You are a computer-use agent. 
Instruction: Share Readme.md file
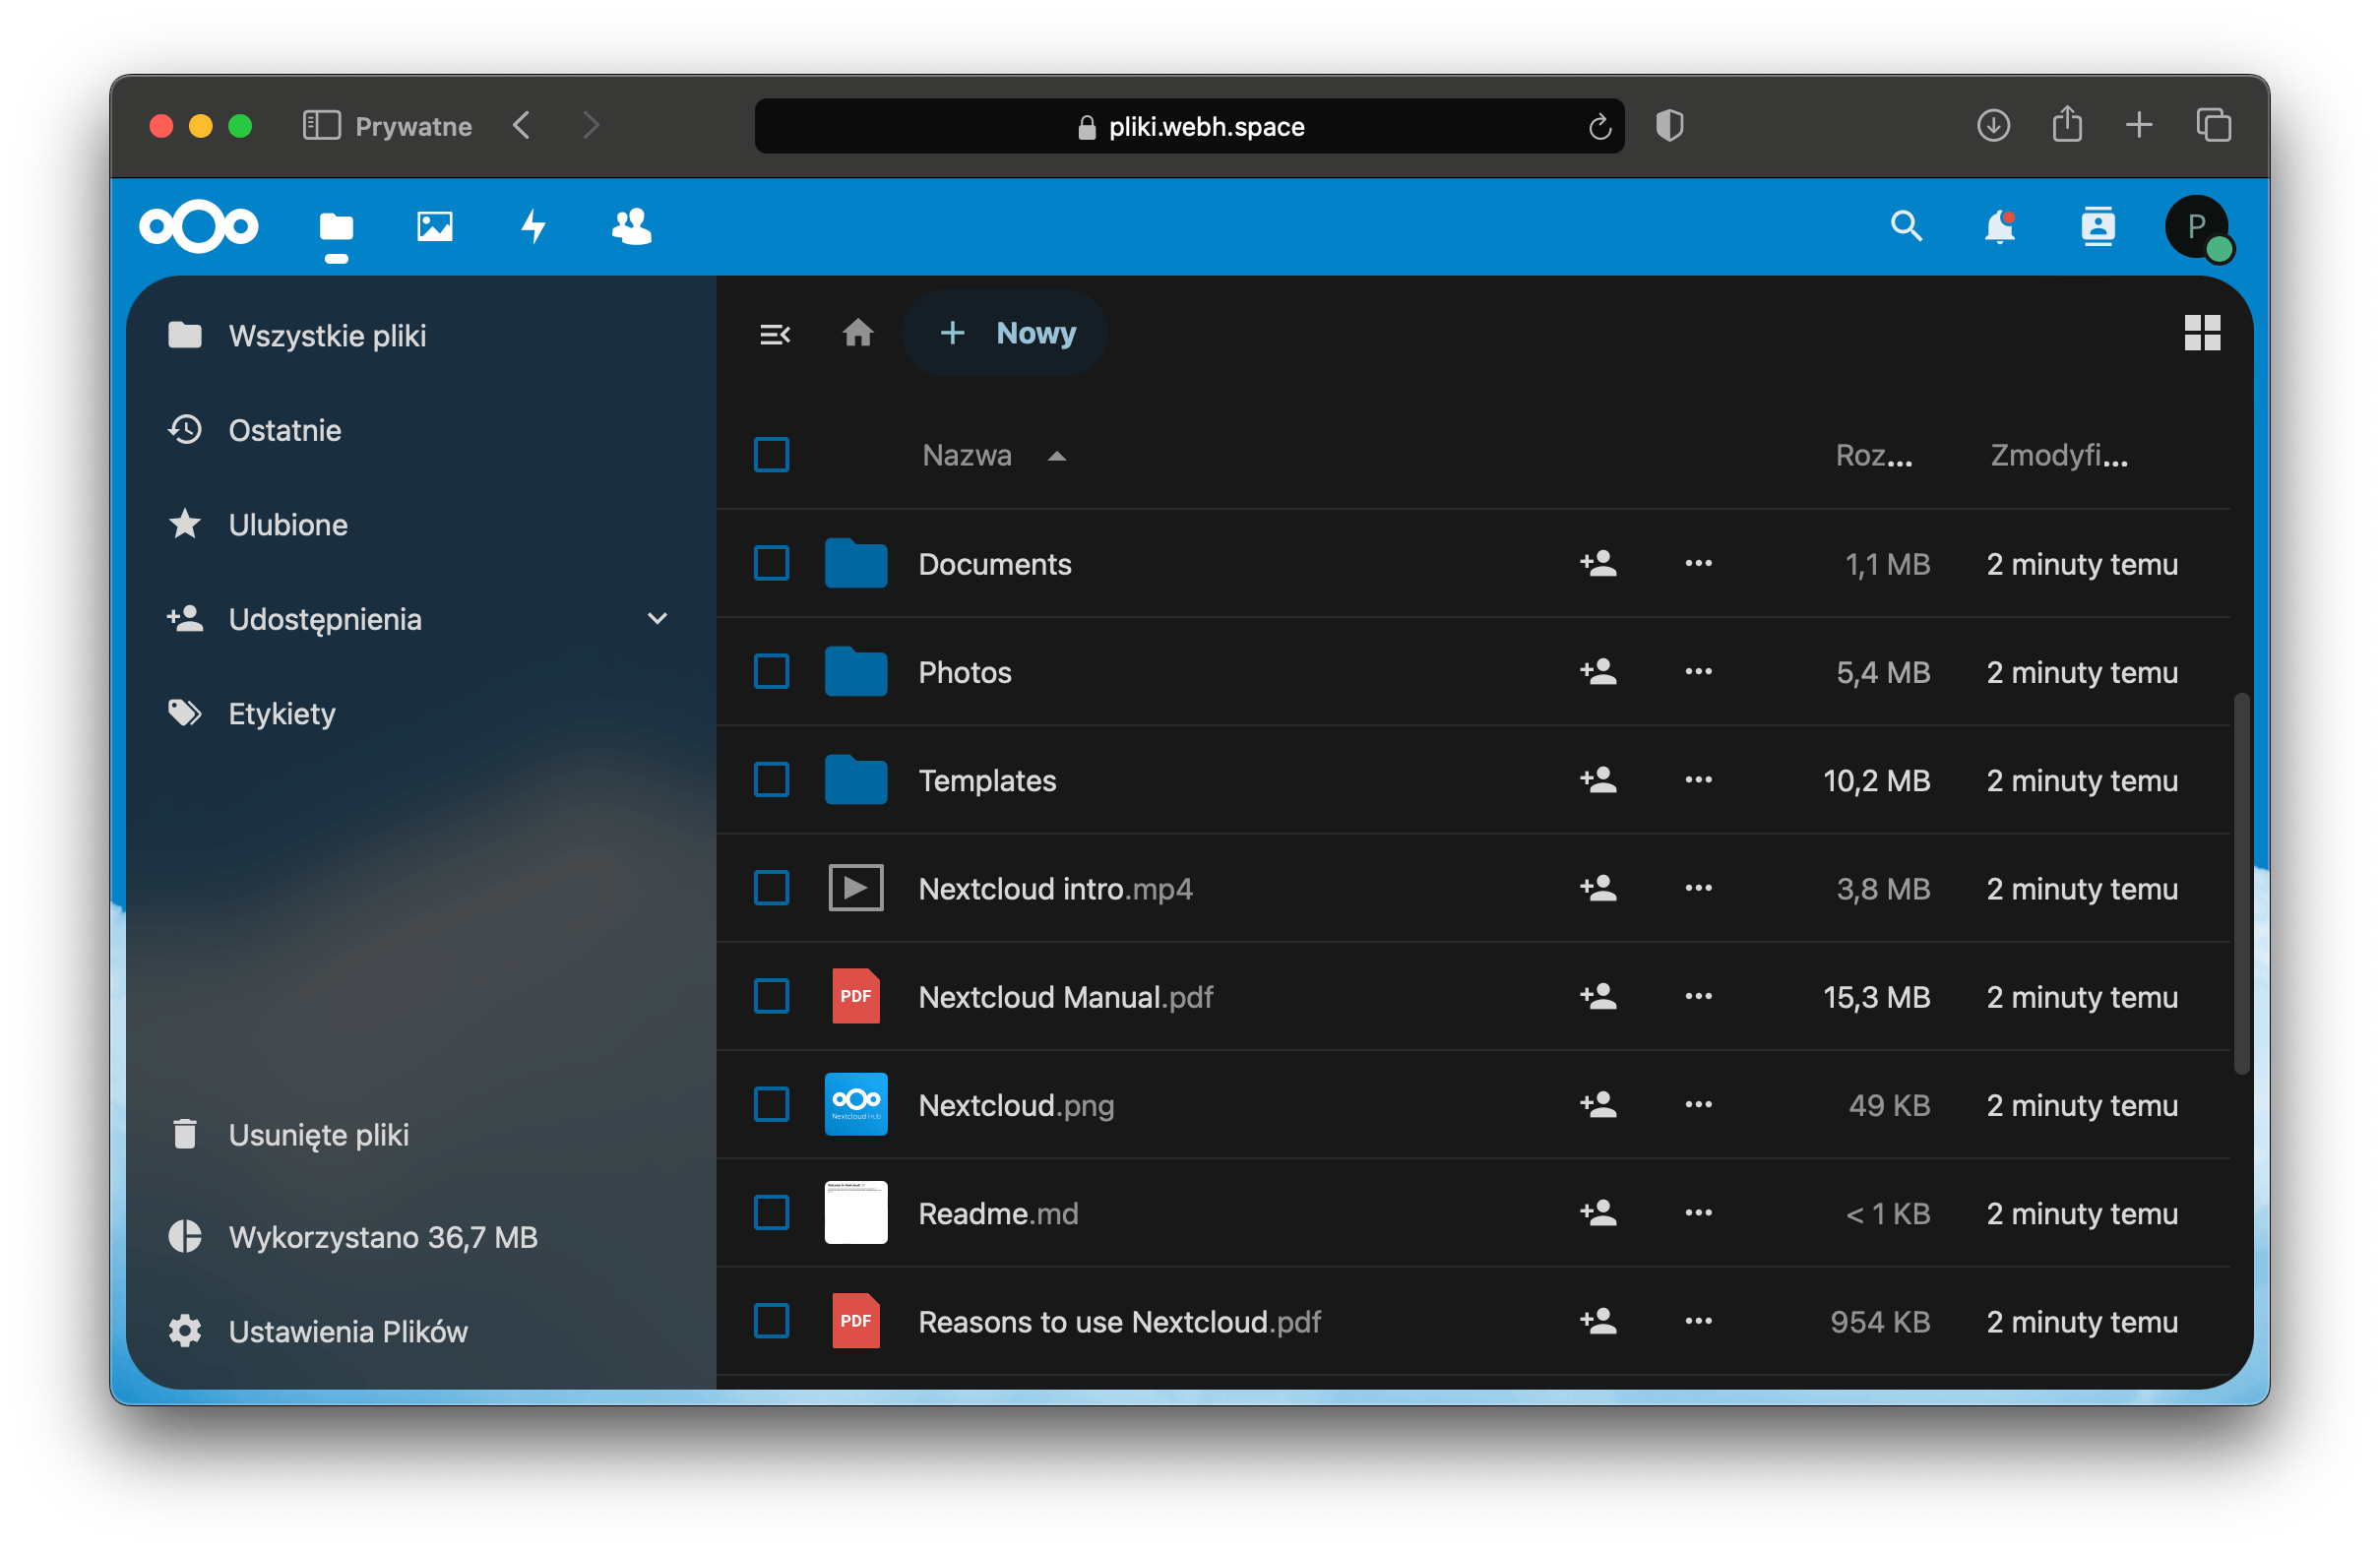coord(1598,1213)
